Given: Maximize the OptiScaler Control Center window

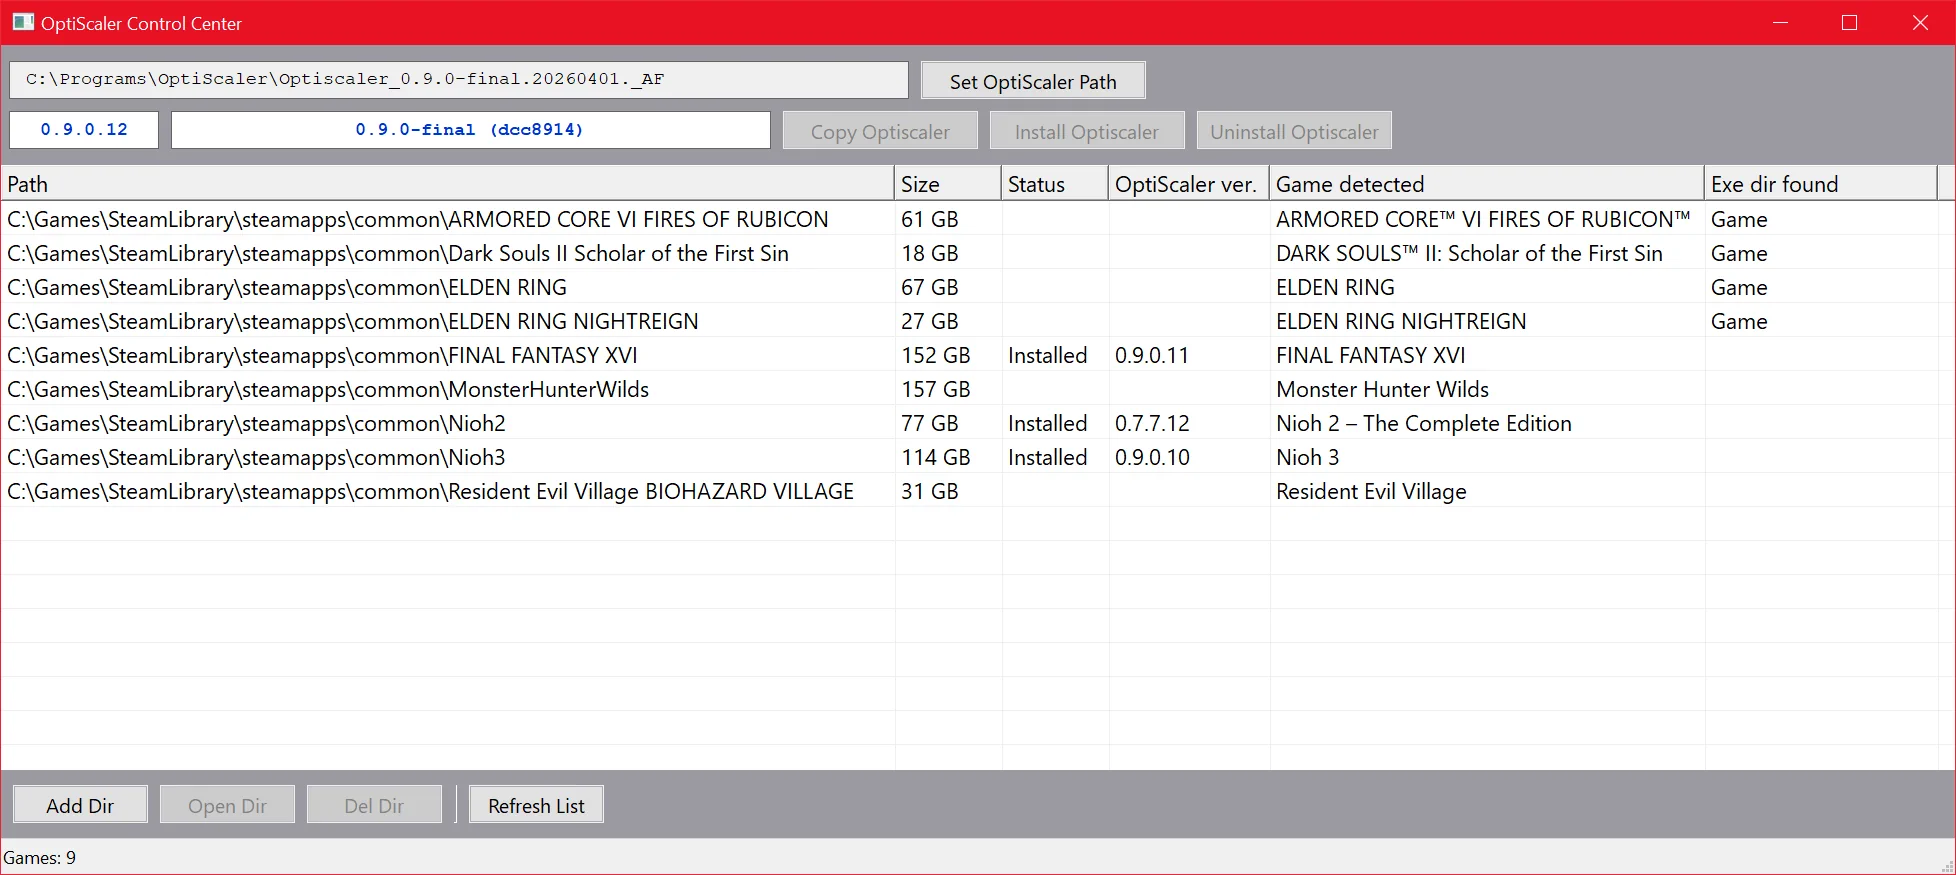Looking at the screenshot, I should point(1849,22).
